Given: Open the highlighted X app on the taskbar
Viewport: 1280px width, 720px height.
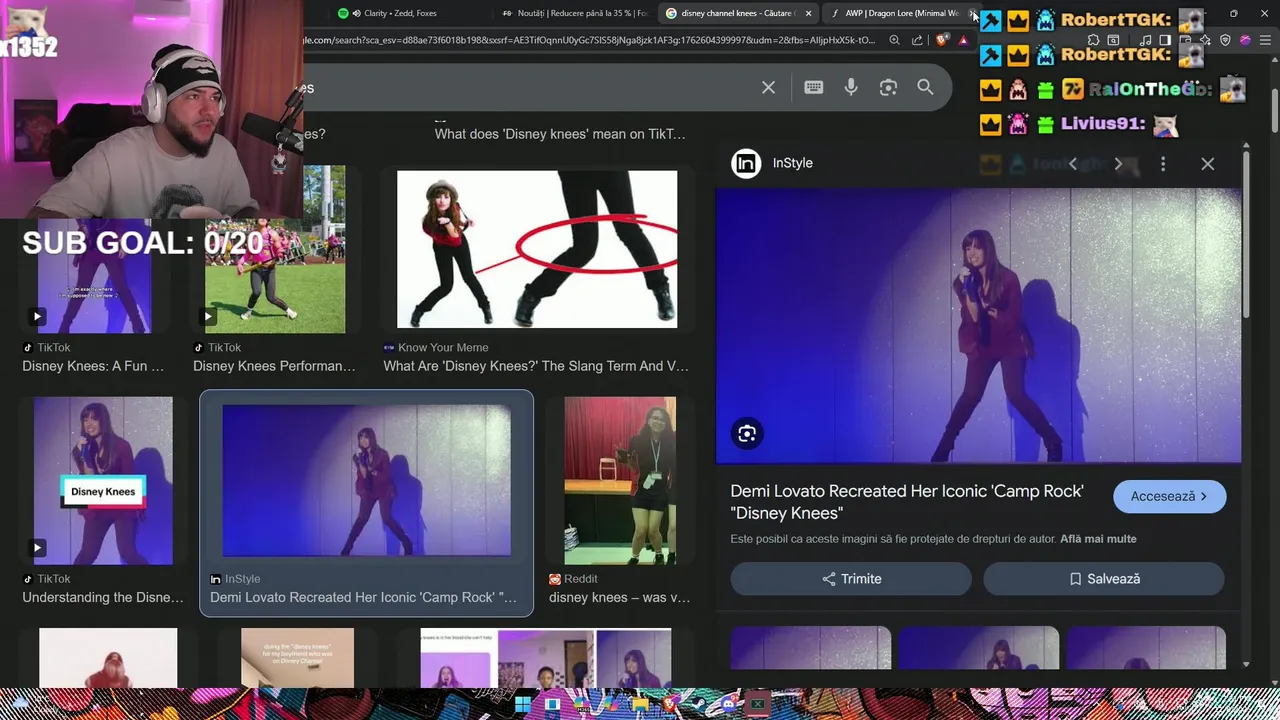Looking at the screenshot, I should pos(758,704).
